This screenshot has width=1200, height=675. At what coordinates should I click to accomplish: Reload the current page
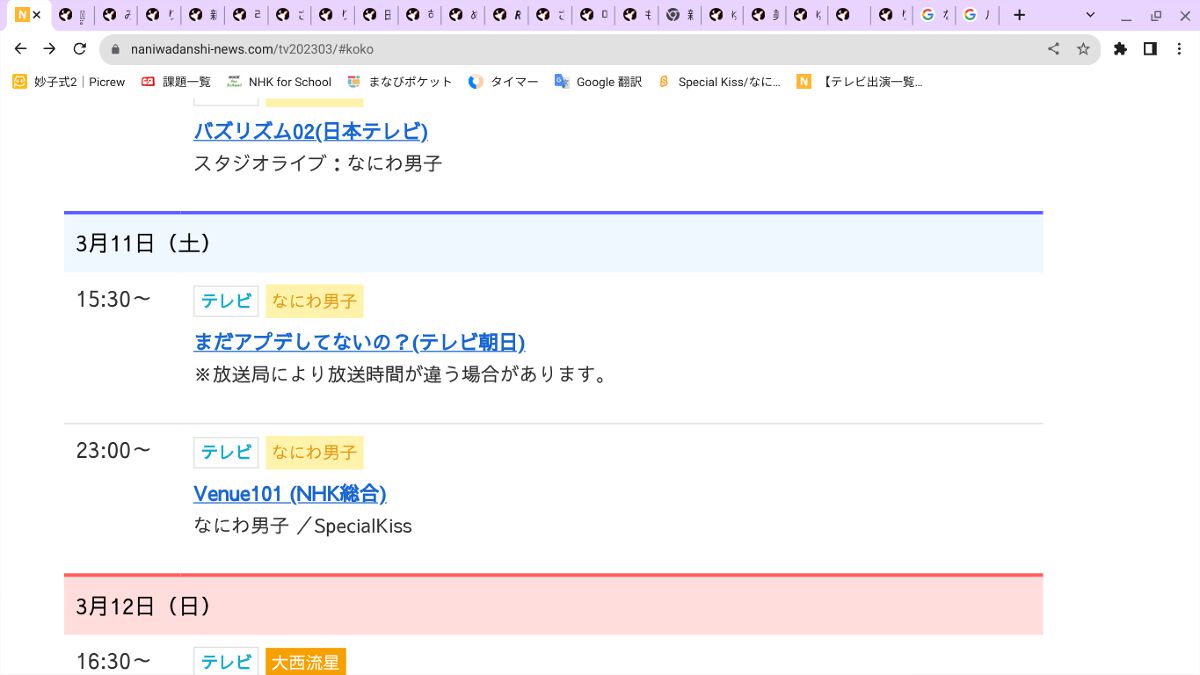point(80,48)
